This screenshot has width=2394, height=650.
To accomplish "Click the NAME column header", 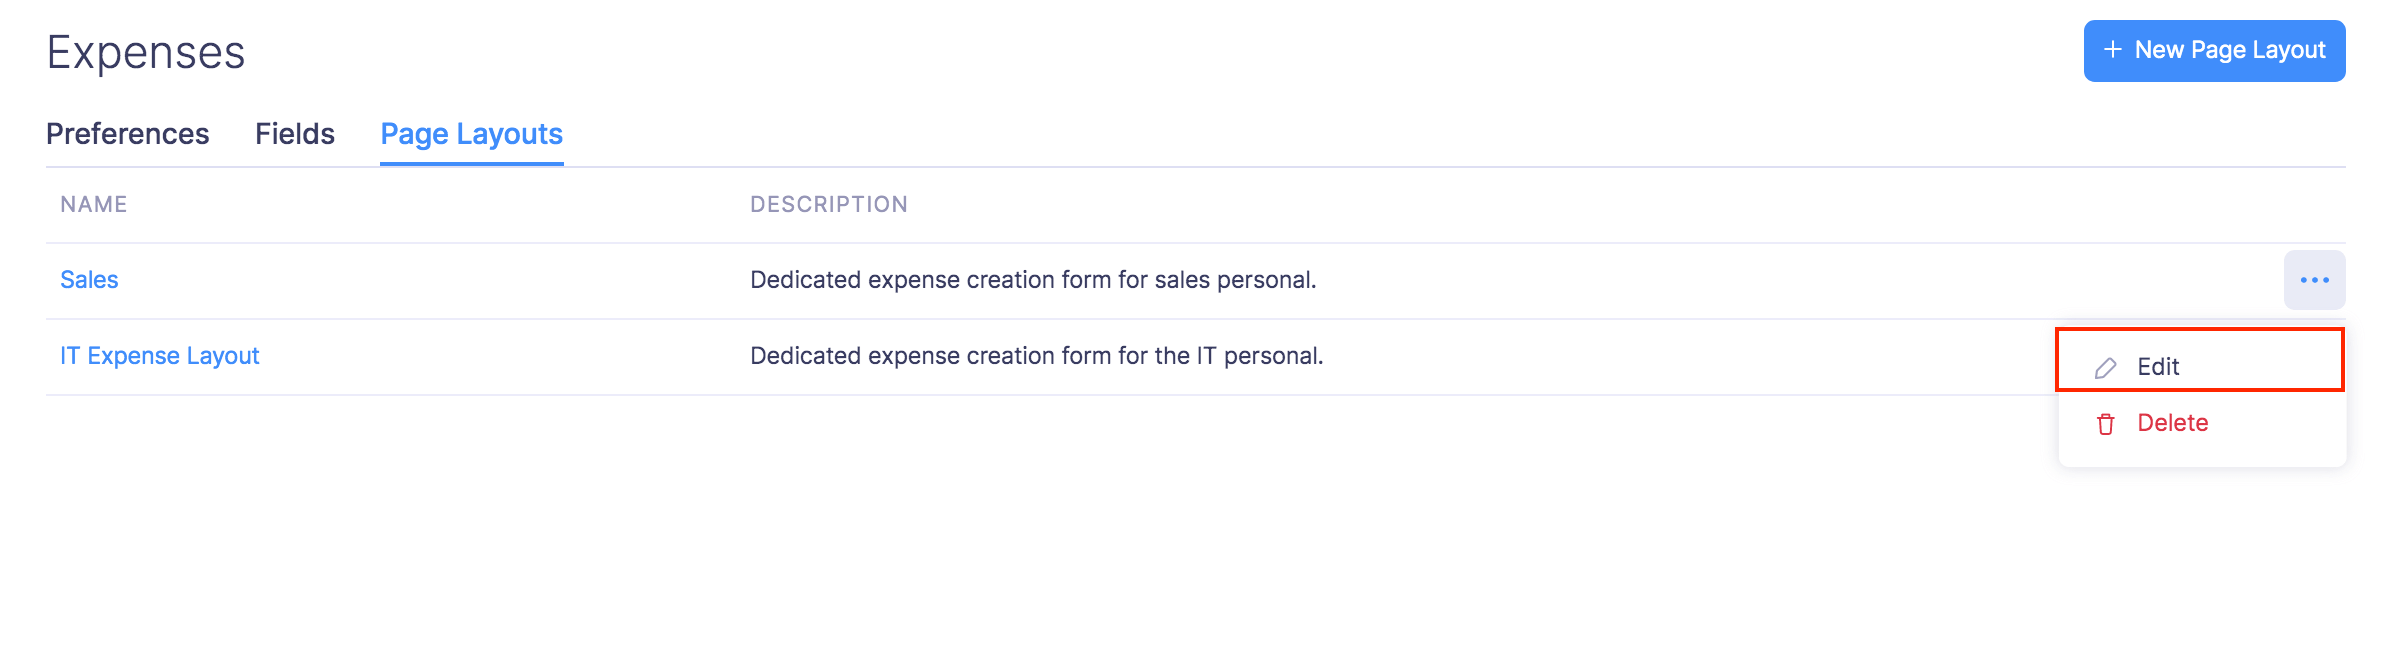I will pyautogui.click(x=94, y=205).
